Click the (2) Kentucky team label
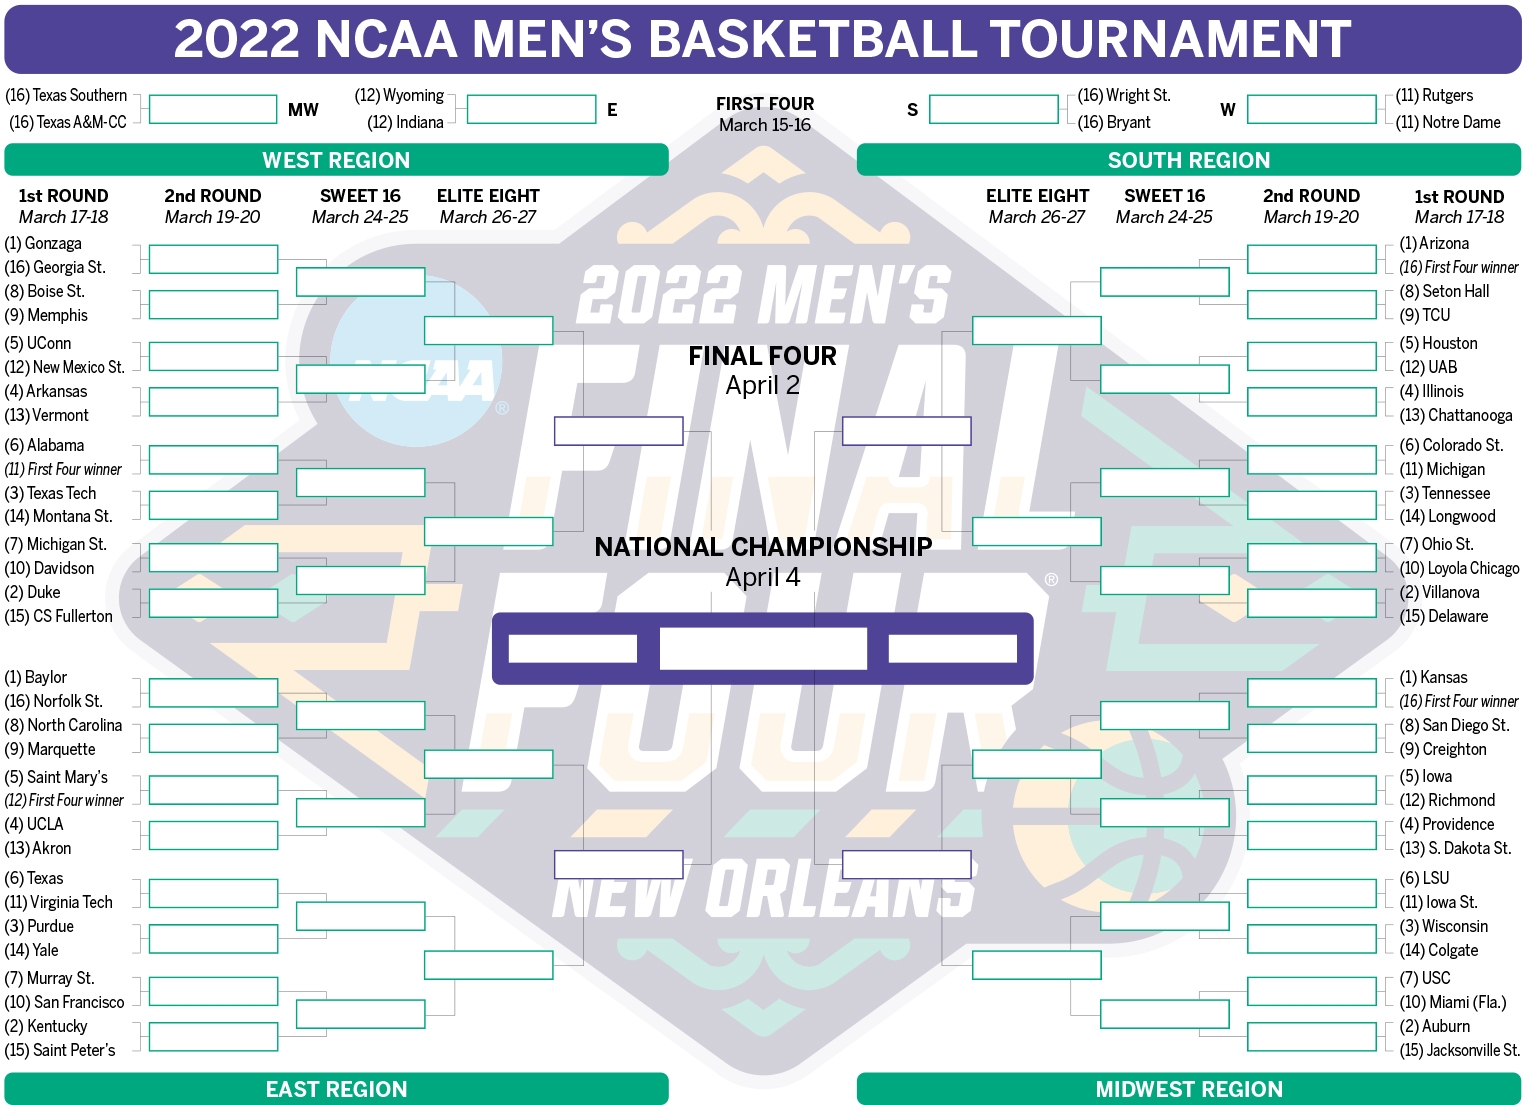 tap(46, 1026)
